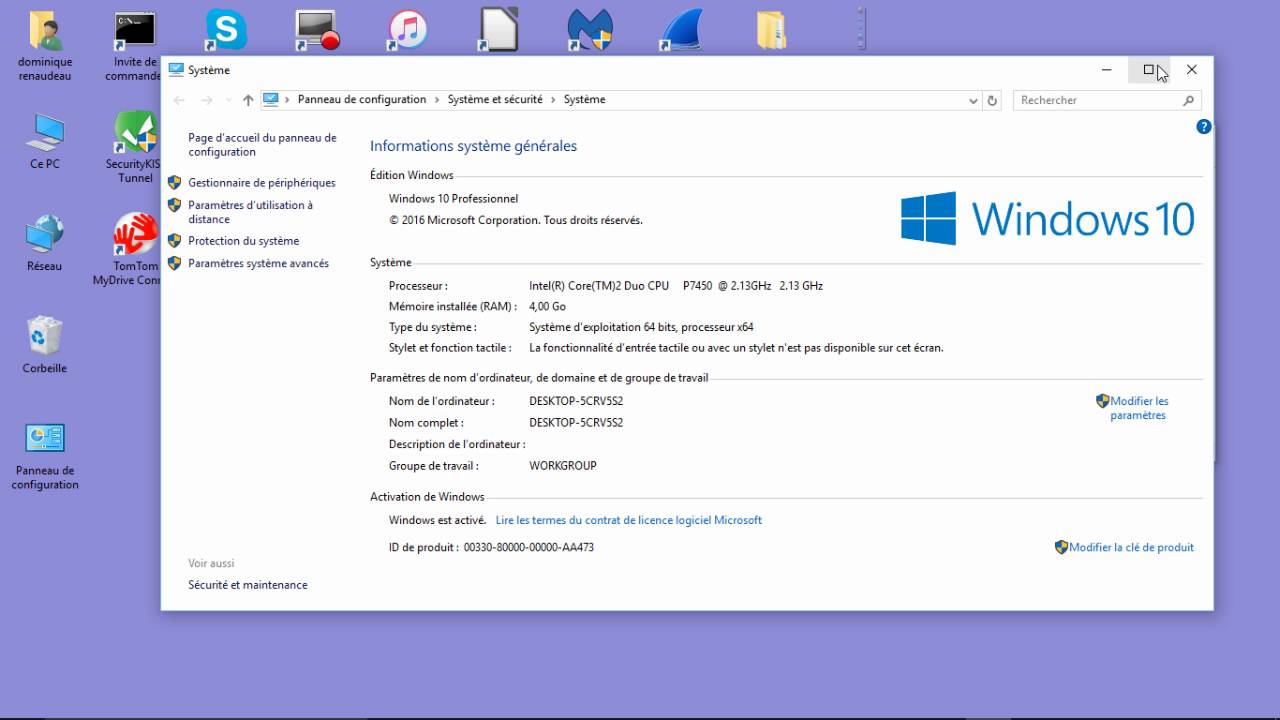This screenshot has width=1280, height=720.
Task: Refresh the Système page
Action: 992,100
